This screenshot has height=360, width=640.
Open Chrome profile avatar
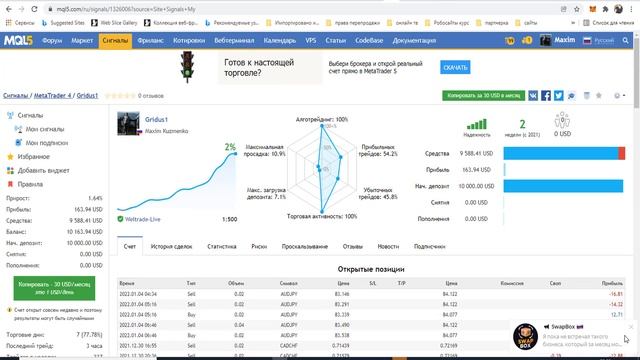tap(618, 9)
